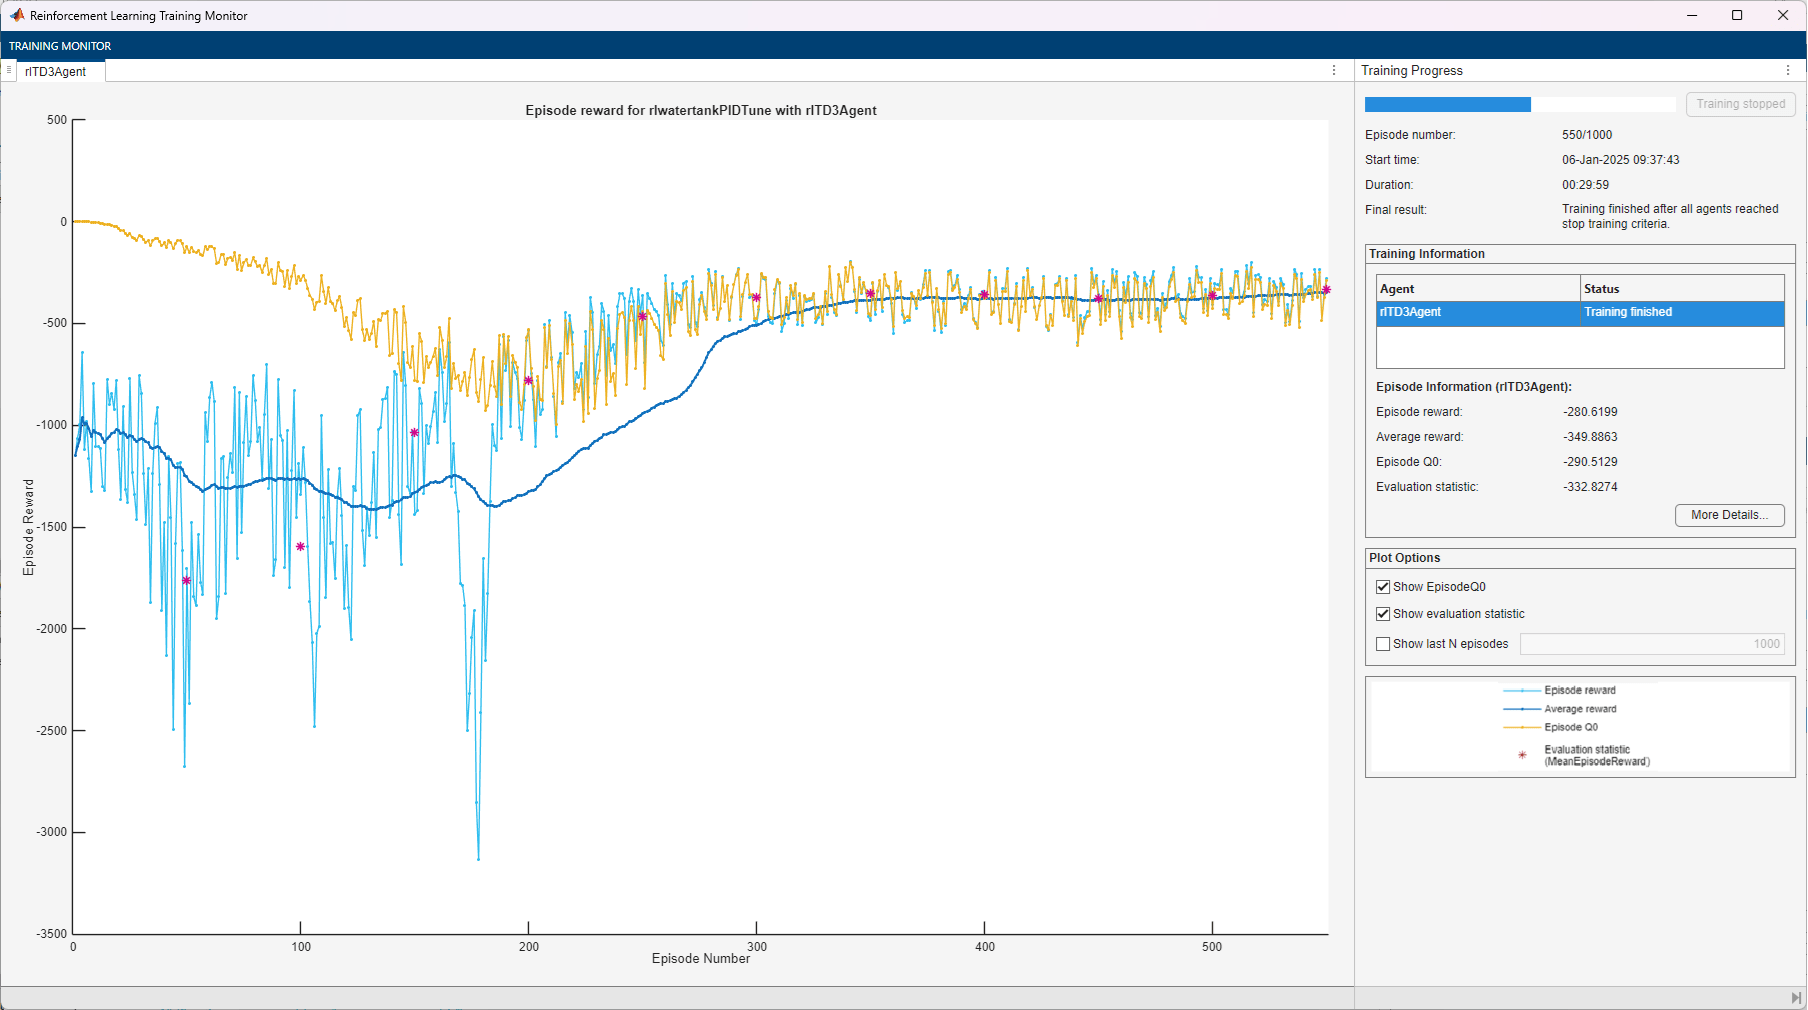Viewport: 1808px width, 1010px height.
Task: Open Training Progress panel three-dot menu
Action: 1787,70
